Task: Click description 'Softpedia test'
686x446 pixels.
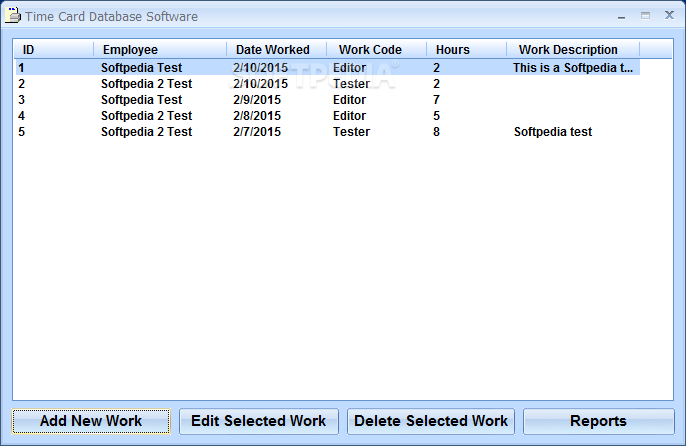Action: [x=553, y=132]
